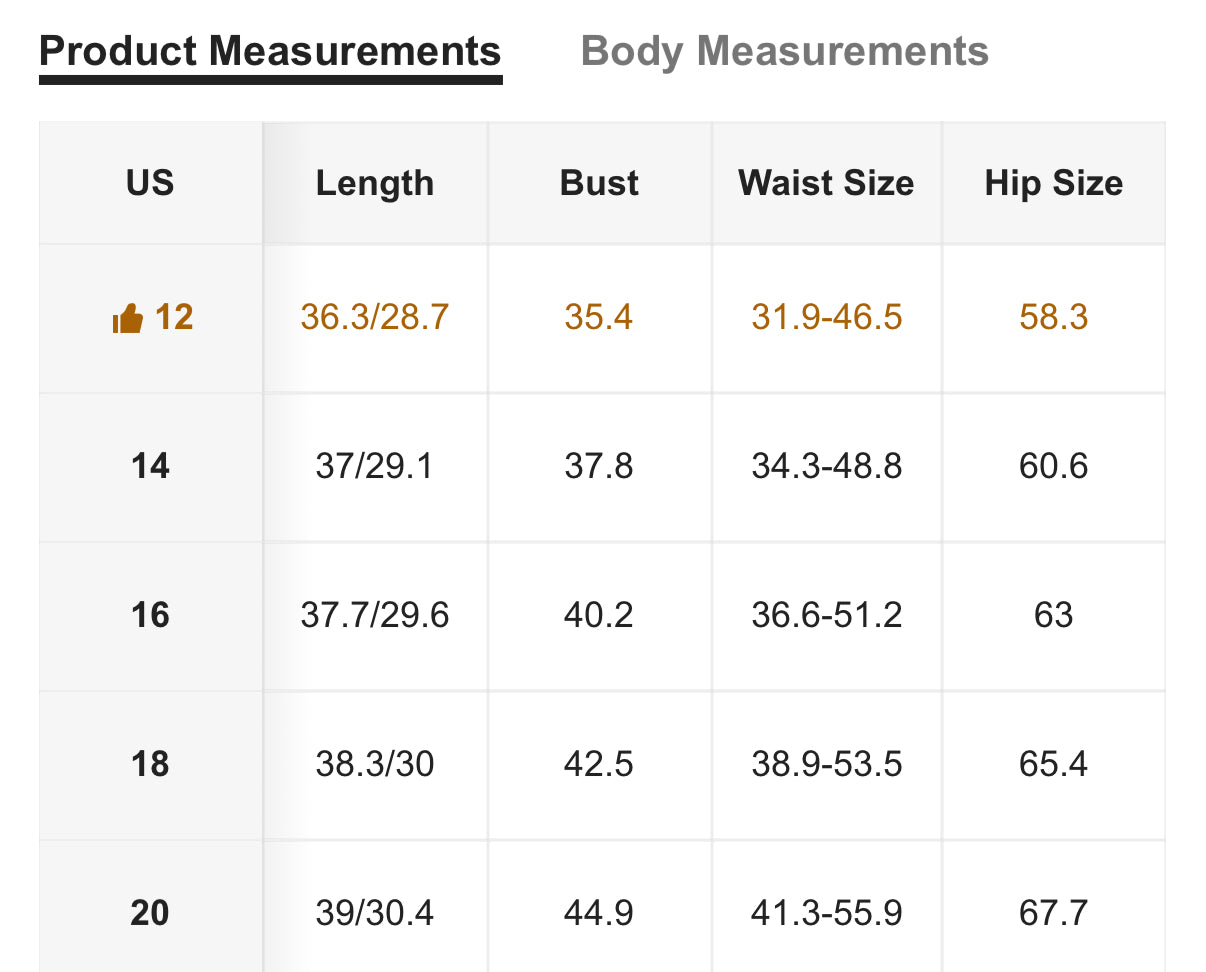1206x972 pixels.
Task: Select size 18 row label
Action: (x=150, y=764)
